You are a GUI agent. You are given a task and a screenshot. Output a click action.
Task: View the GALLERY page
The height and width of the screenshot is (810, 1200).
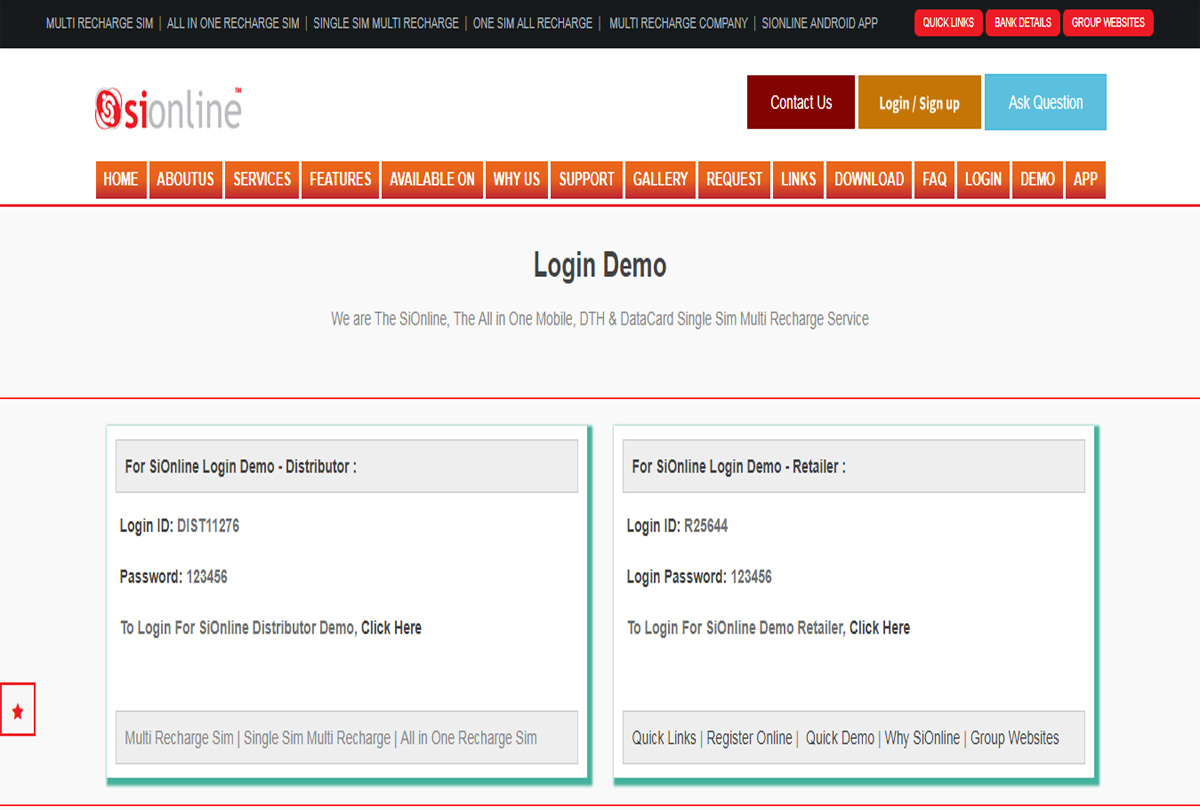point(660,179)
